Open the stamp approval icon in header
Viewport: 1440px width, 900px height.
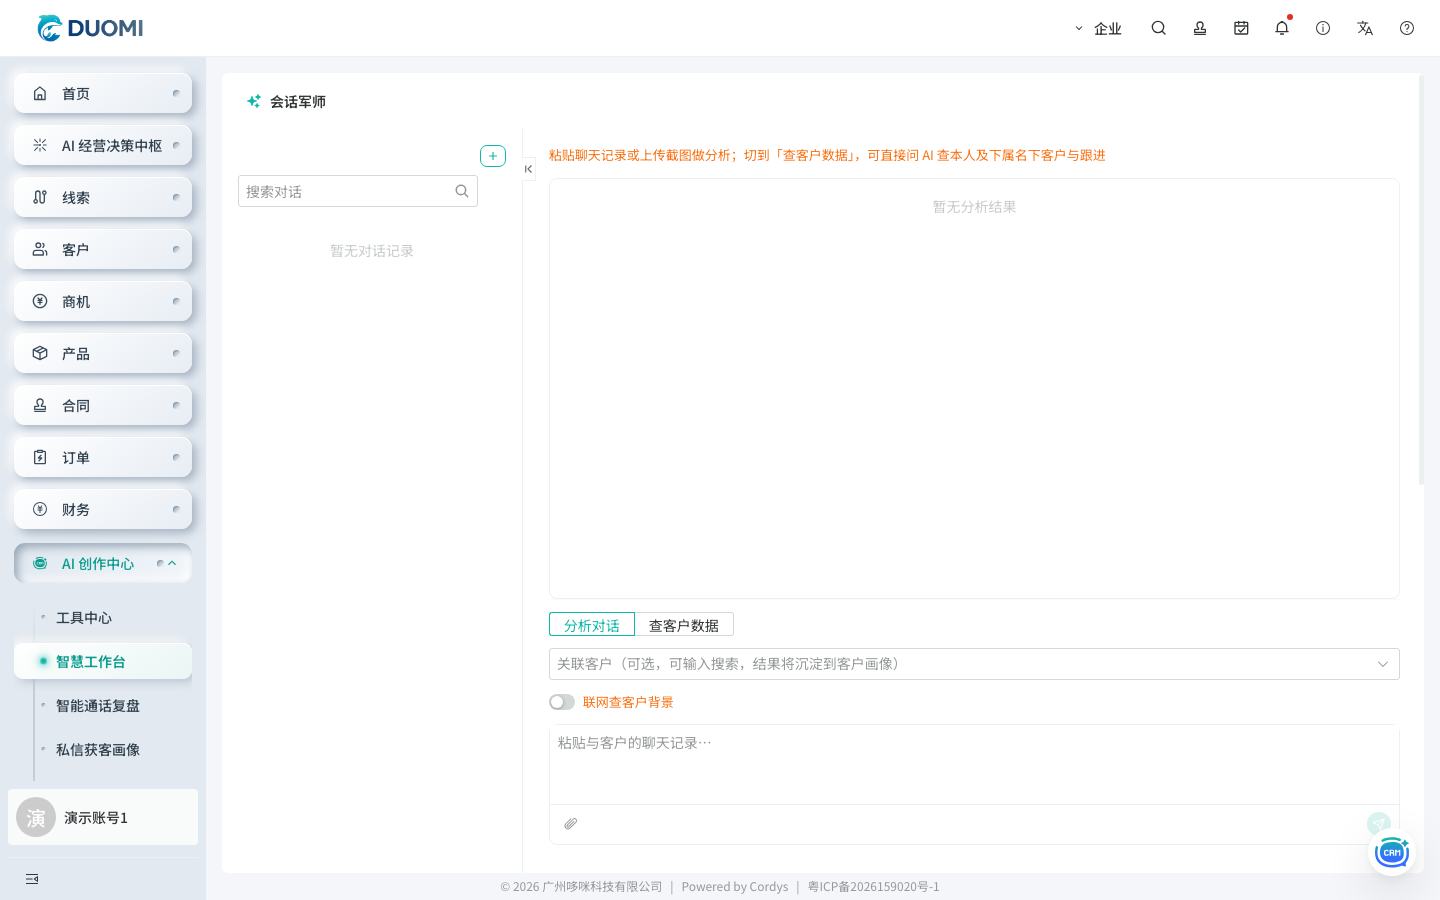tap(1200, 28)
